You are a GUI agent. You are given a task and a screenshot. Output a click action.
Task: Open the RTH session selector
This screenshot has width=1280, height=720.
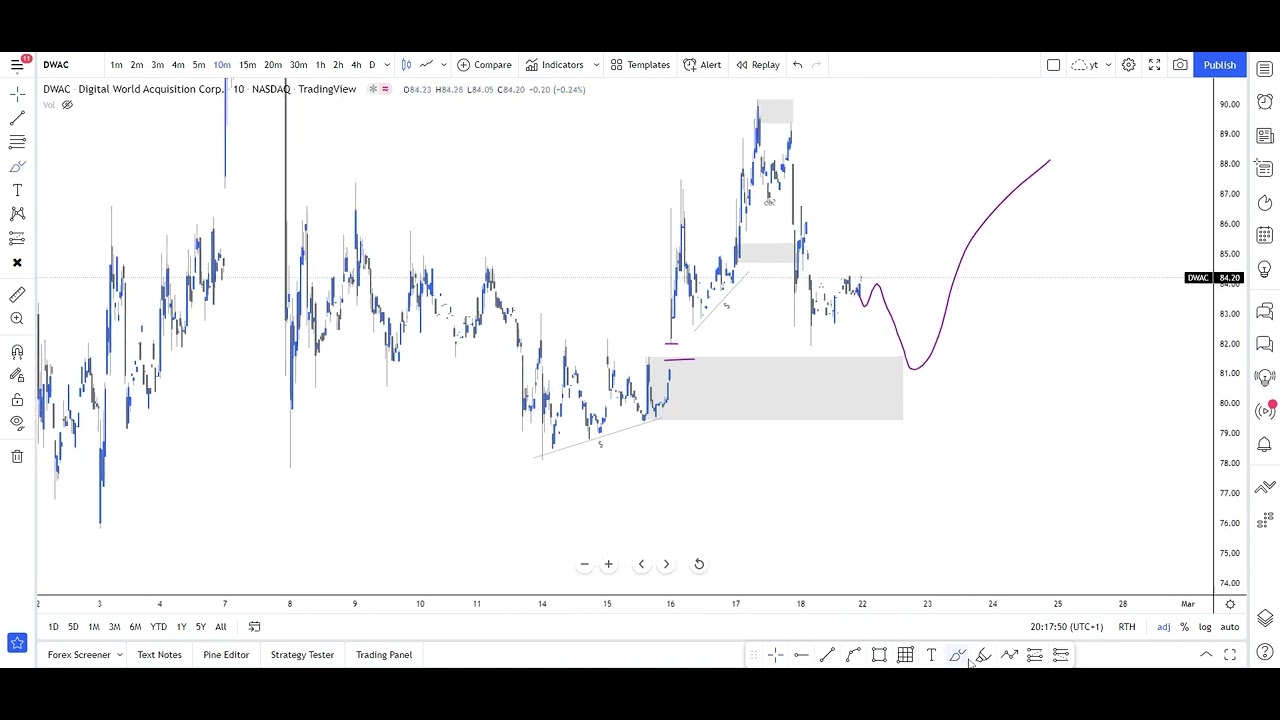(x=1127, y=627)
